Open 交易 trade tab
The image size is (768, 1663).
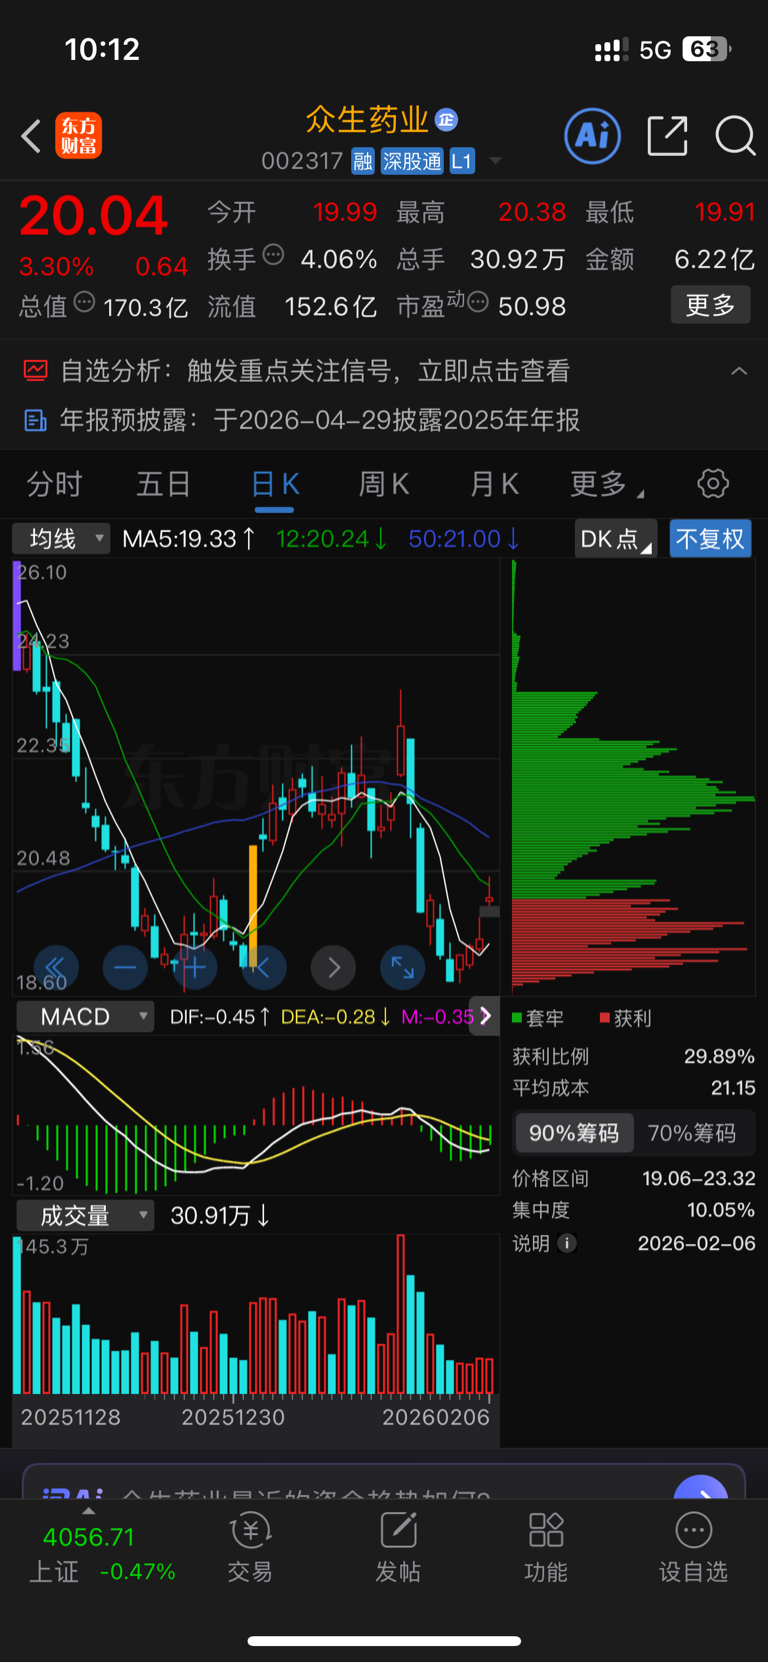(250, 1547)
